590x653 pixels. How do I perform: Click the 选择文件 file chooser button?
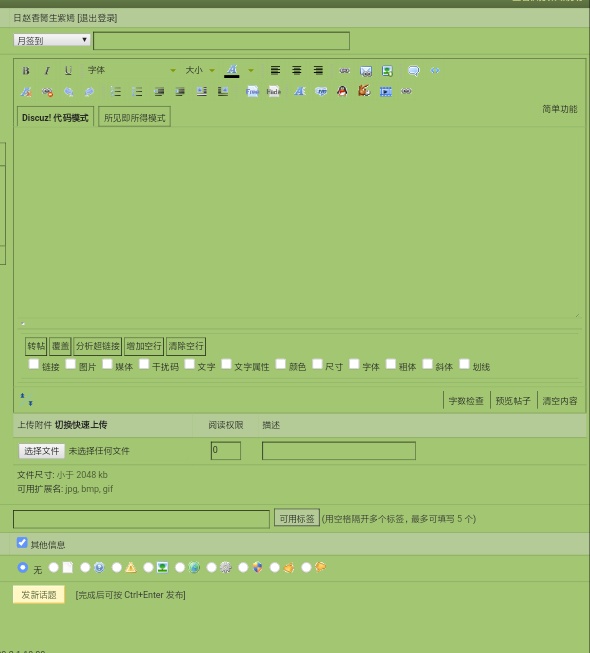click(x=42, y=451)
